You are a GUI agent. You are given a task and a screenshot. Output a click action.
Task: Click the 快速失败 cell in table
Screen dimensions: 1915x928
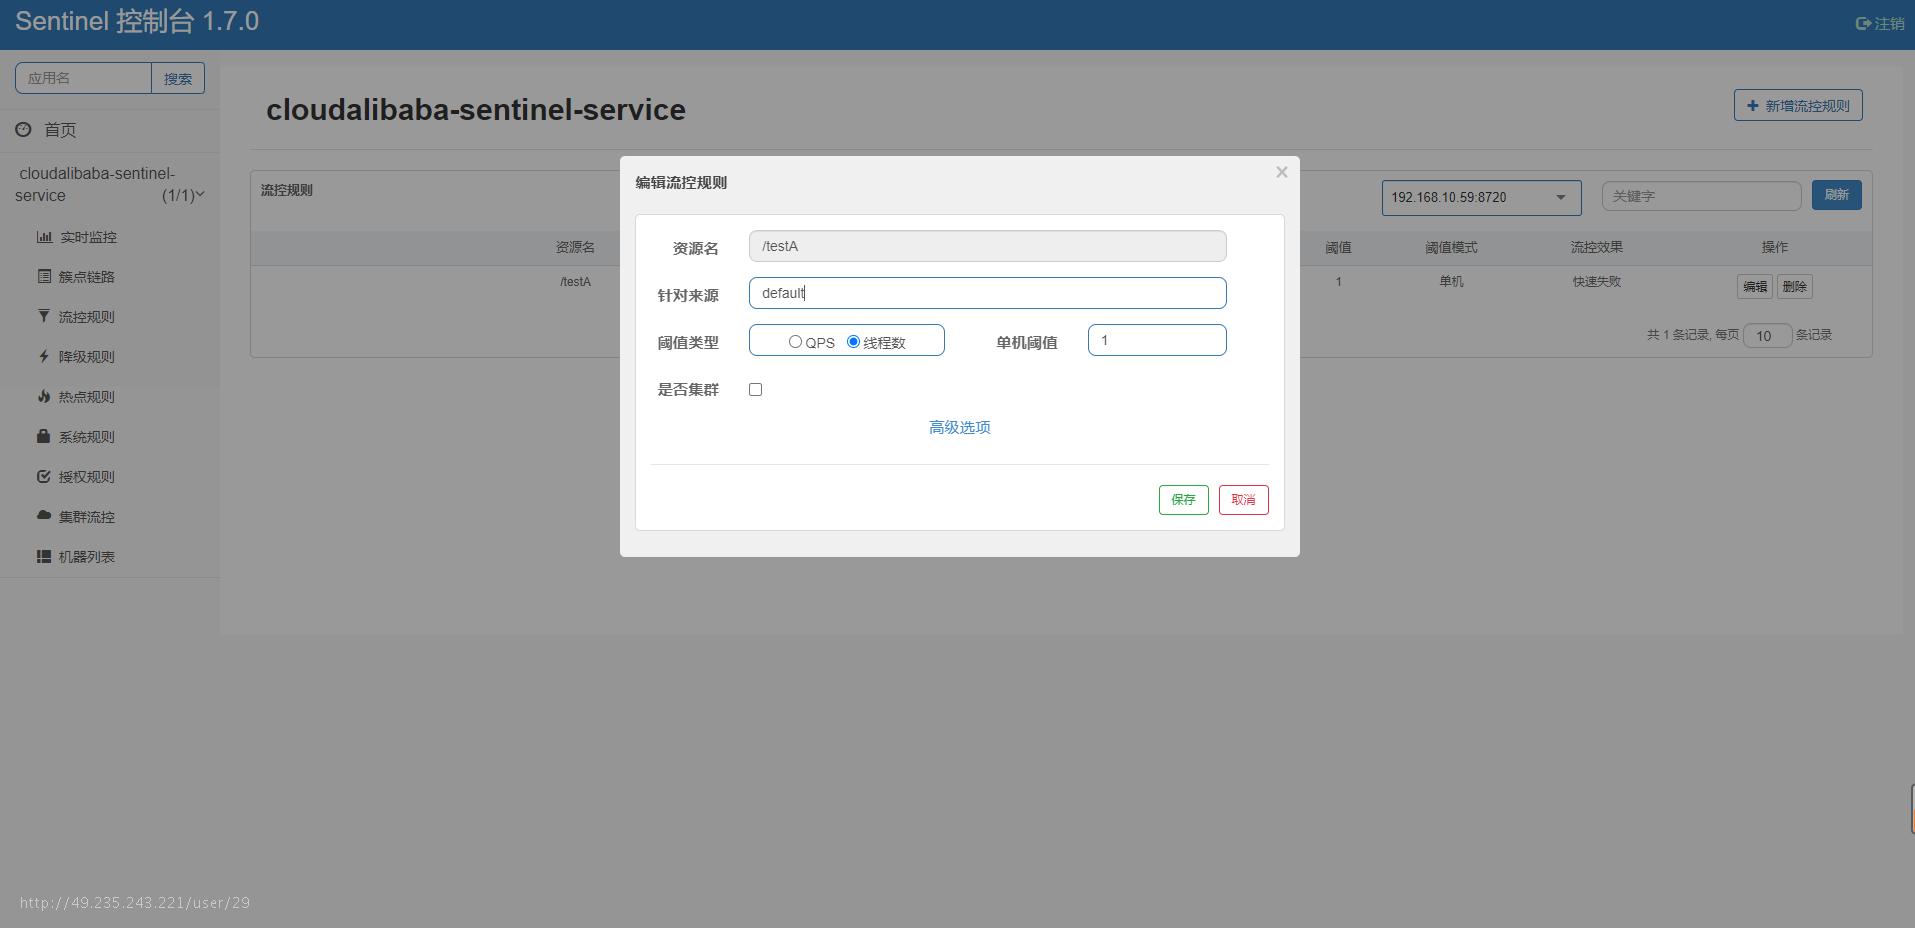1596,282
